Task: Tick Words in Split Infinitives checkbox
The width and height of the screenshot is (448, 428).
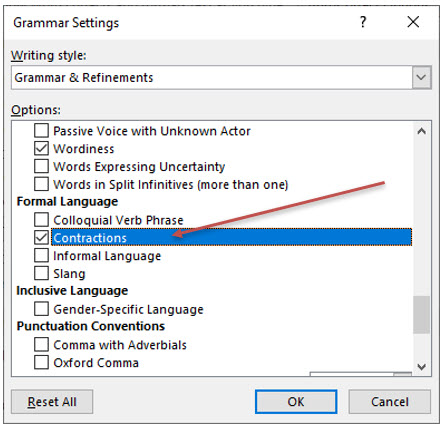Action: (41, 184)
